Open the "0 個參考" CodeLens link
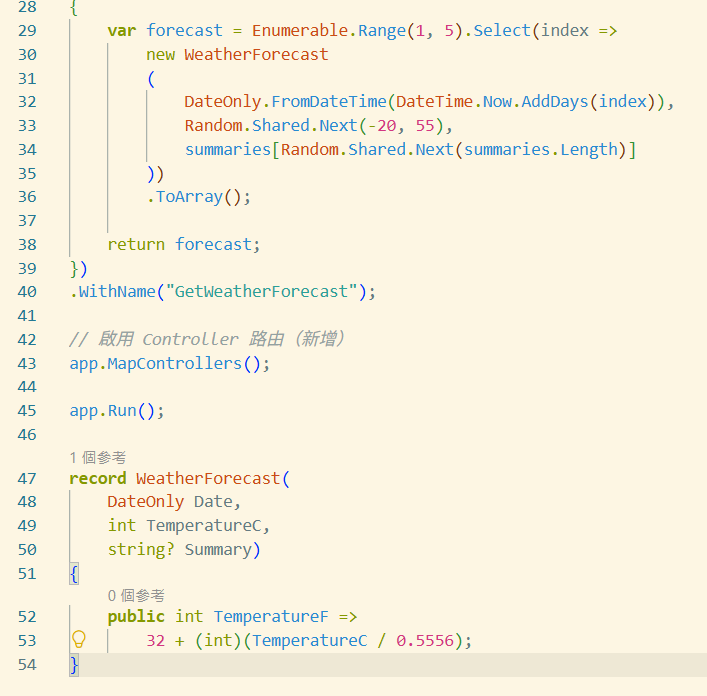This screenshot has width=707, height=696. click(136, 595)
